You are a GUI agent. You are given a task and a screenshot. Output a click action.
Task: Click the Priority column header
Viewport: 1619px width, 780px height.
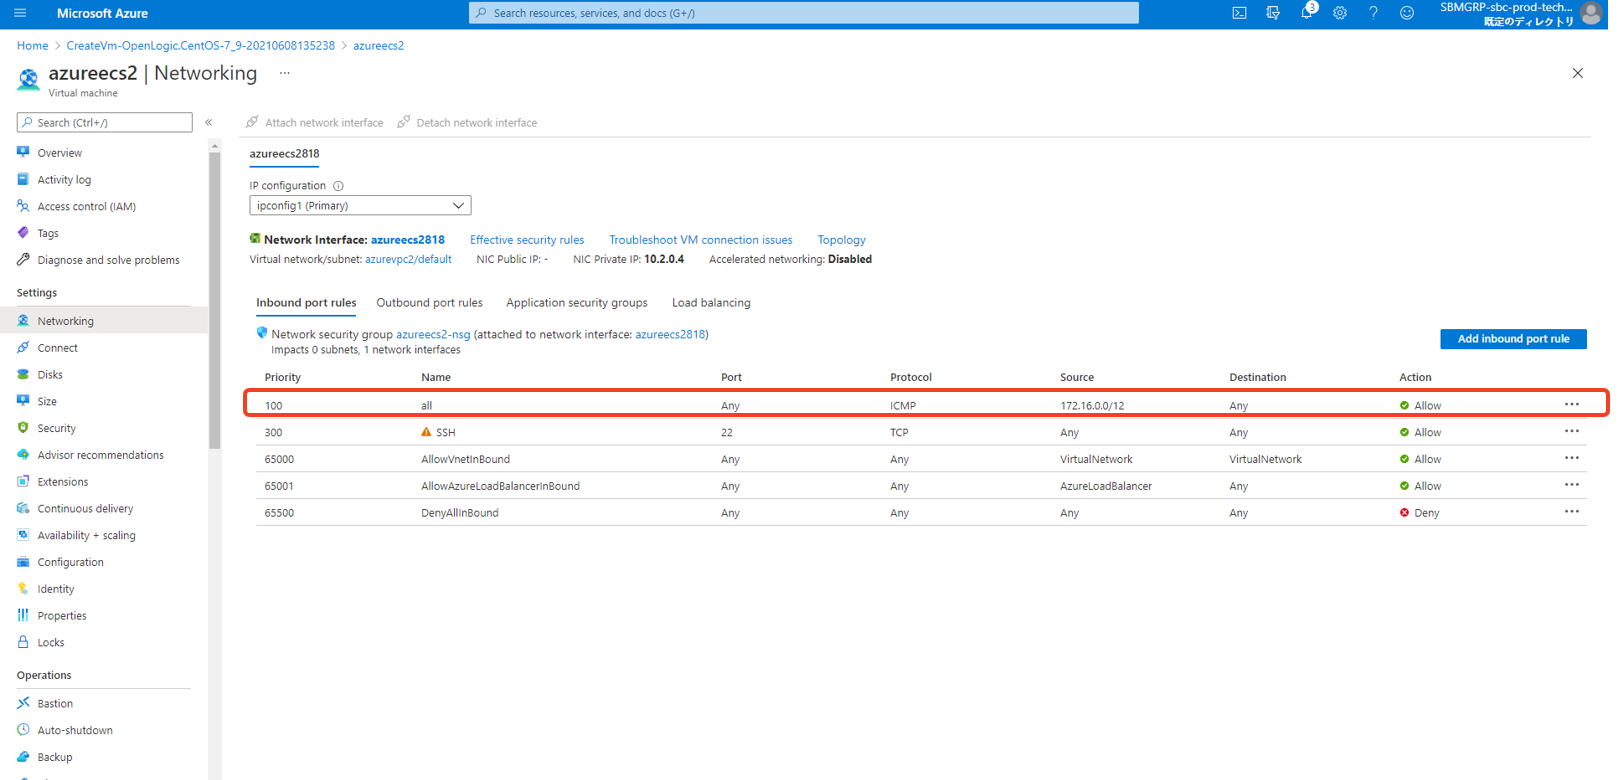pyautogui.click(x=283, y=377)
